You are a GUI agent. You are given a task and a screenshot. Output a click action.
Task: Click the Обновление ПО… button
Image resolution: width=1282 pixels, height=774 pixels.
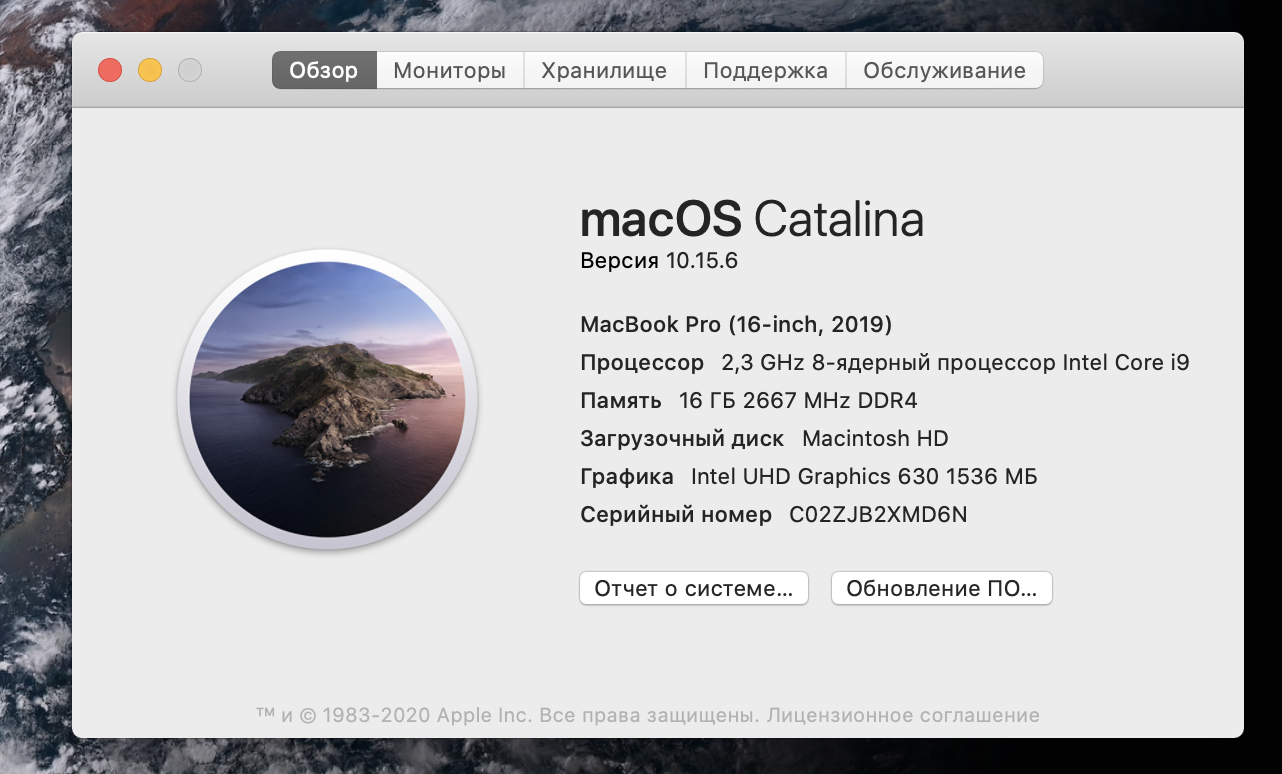(941, 588)
